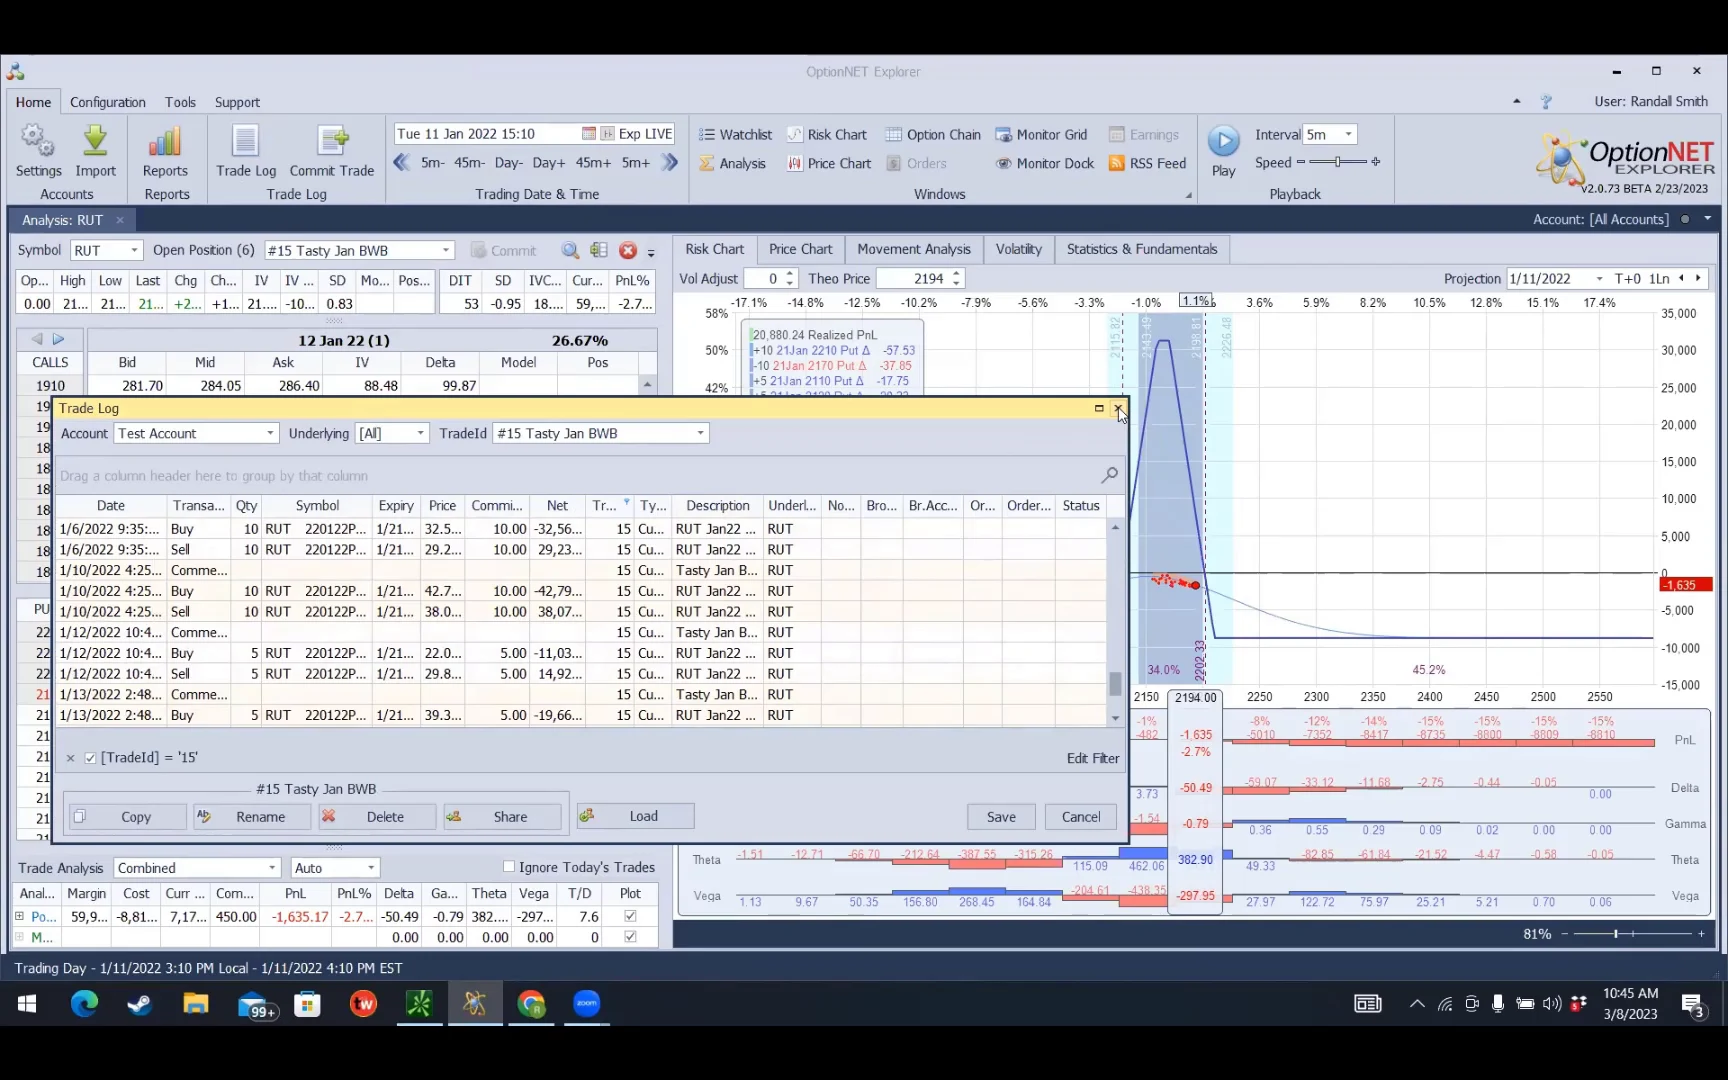Open the Underlying [All] dropdown
1728x1080 pixels.
(420, 434)
